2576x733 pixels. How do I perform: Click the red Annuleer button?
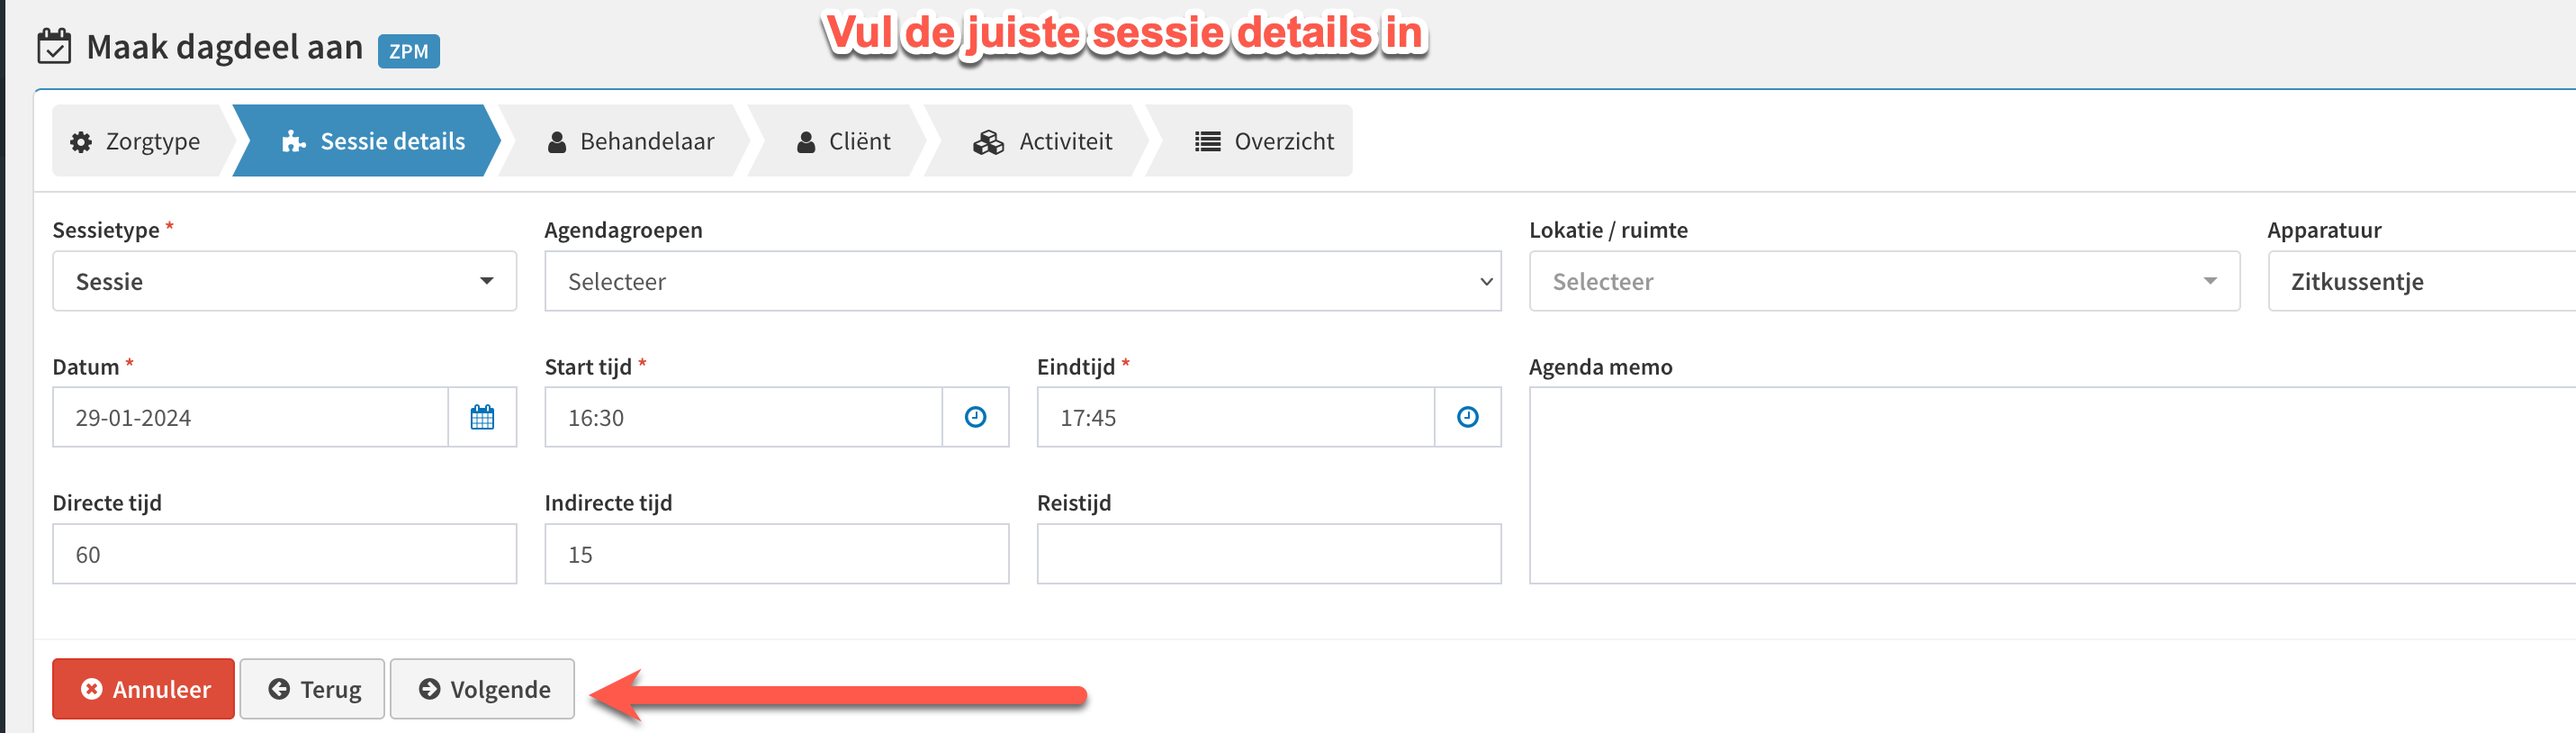pyautogui.click(x=143, y=689)
